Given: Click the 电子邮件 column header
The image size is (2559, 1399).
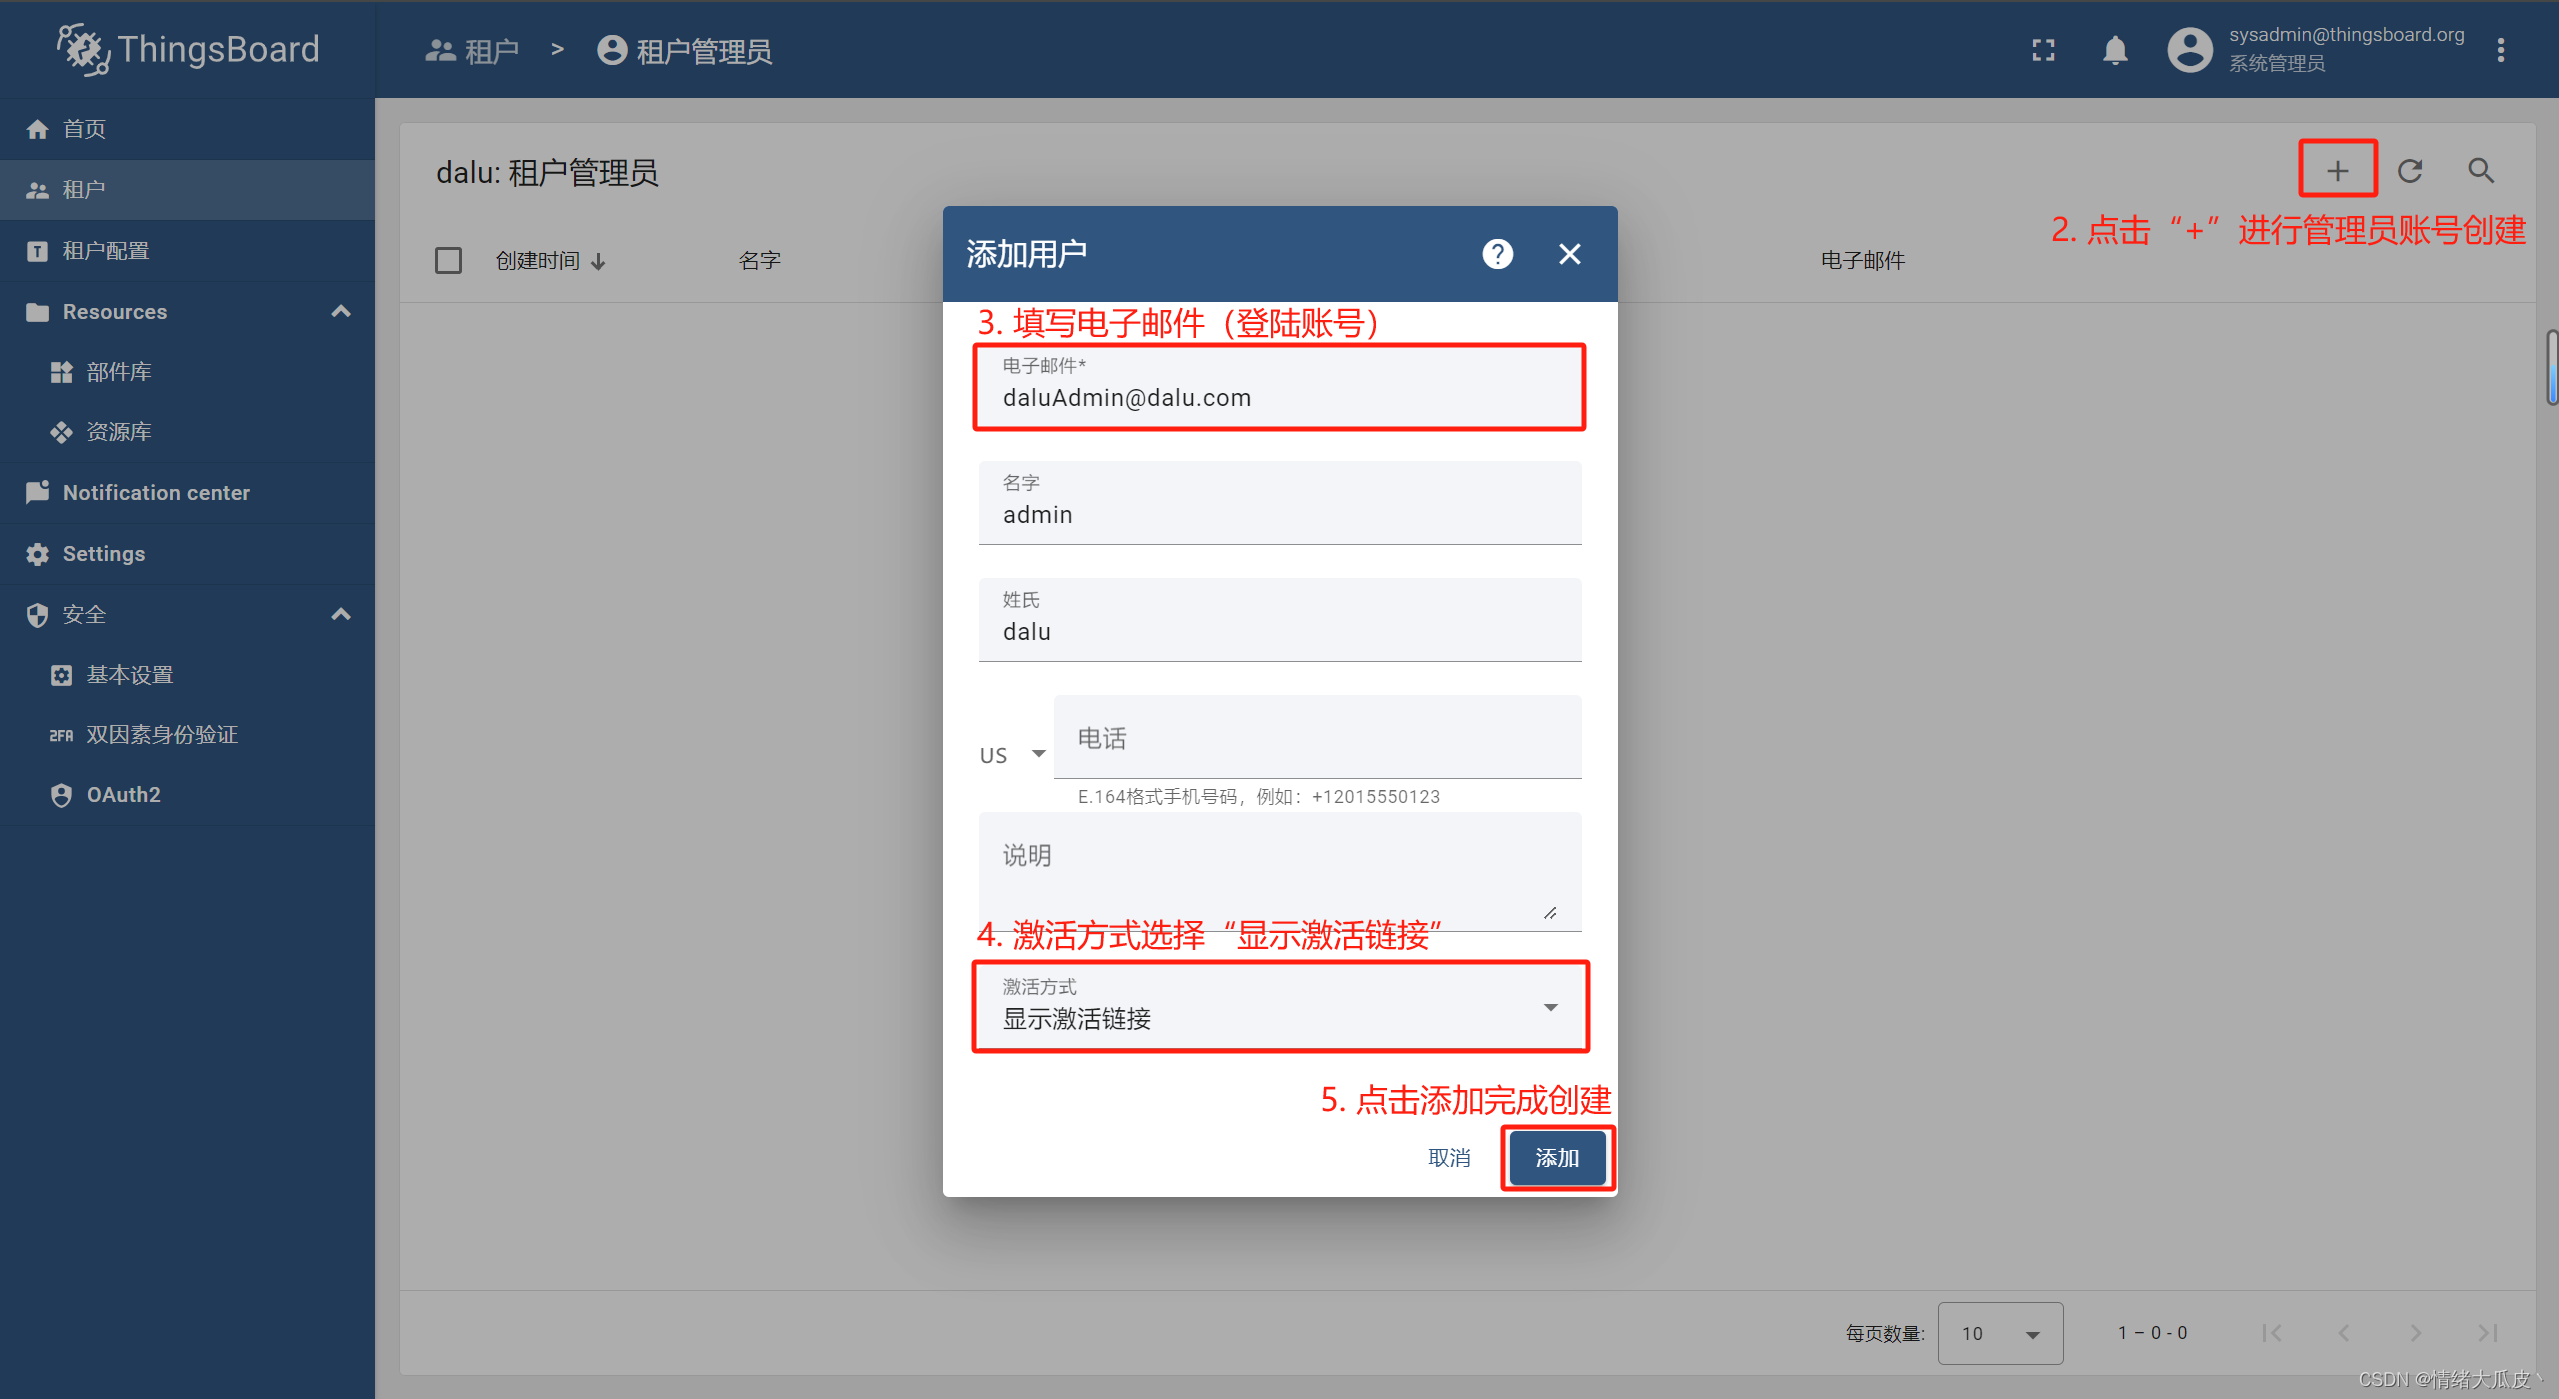Looking at the screenshot, I should click(x=1863, y=261).
